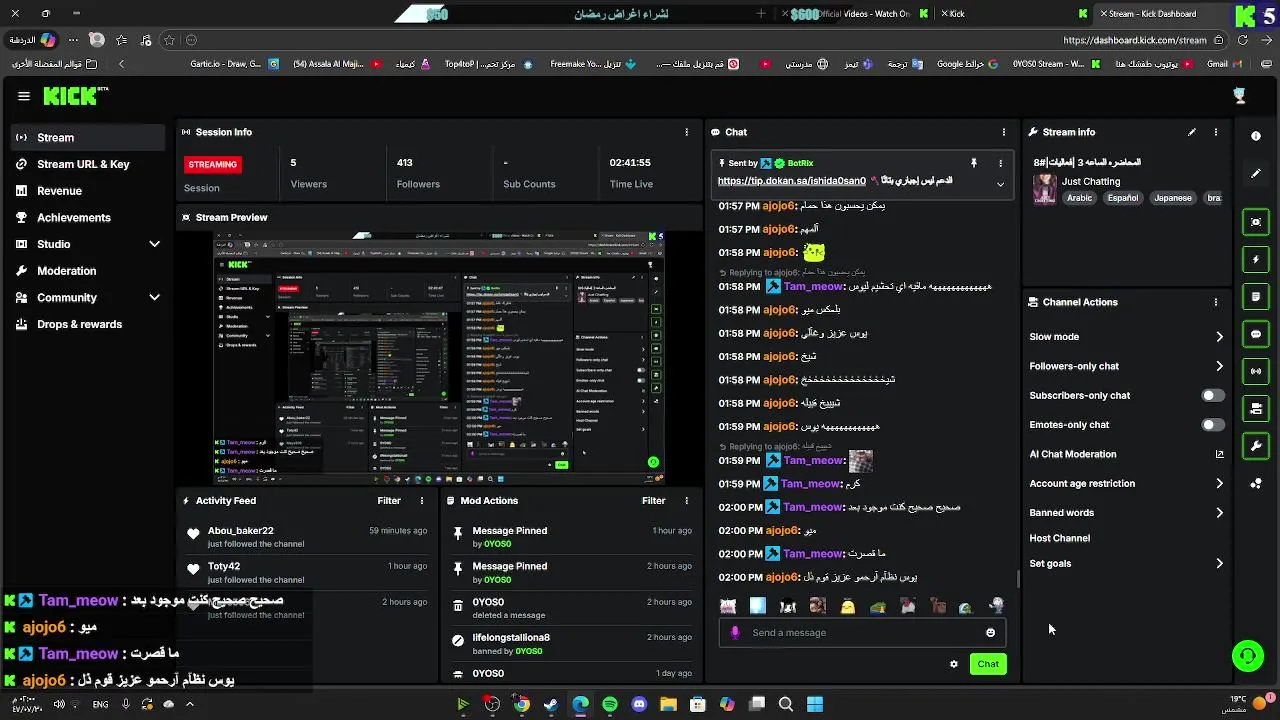Click the Send a message input field

[x=862, y=632]
